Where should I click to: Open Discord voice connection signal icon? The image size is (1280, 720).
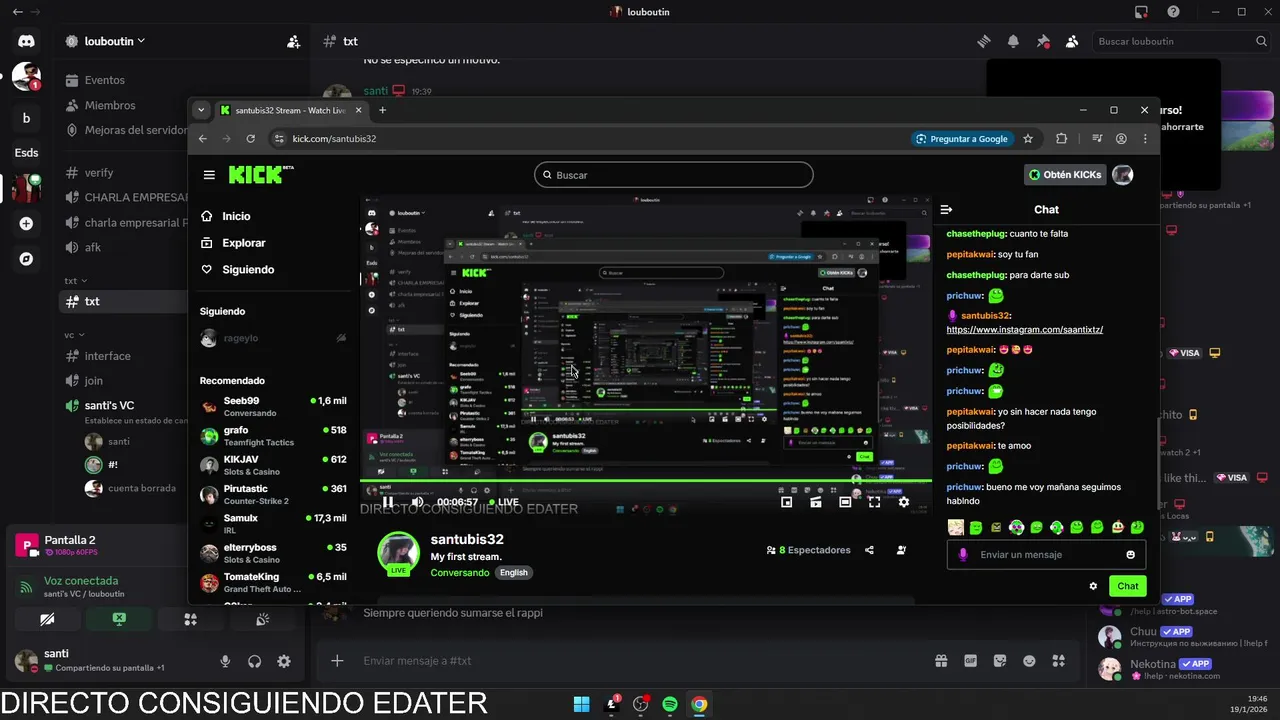26,587
